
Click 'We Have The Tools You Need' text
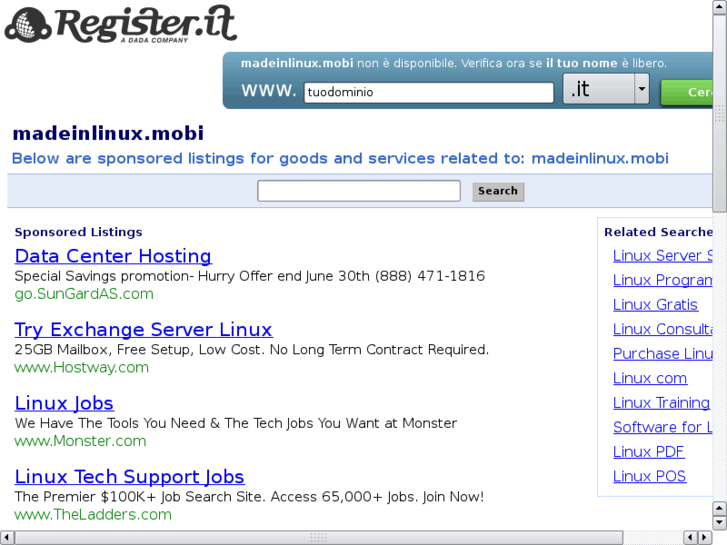point(236,423)
